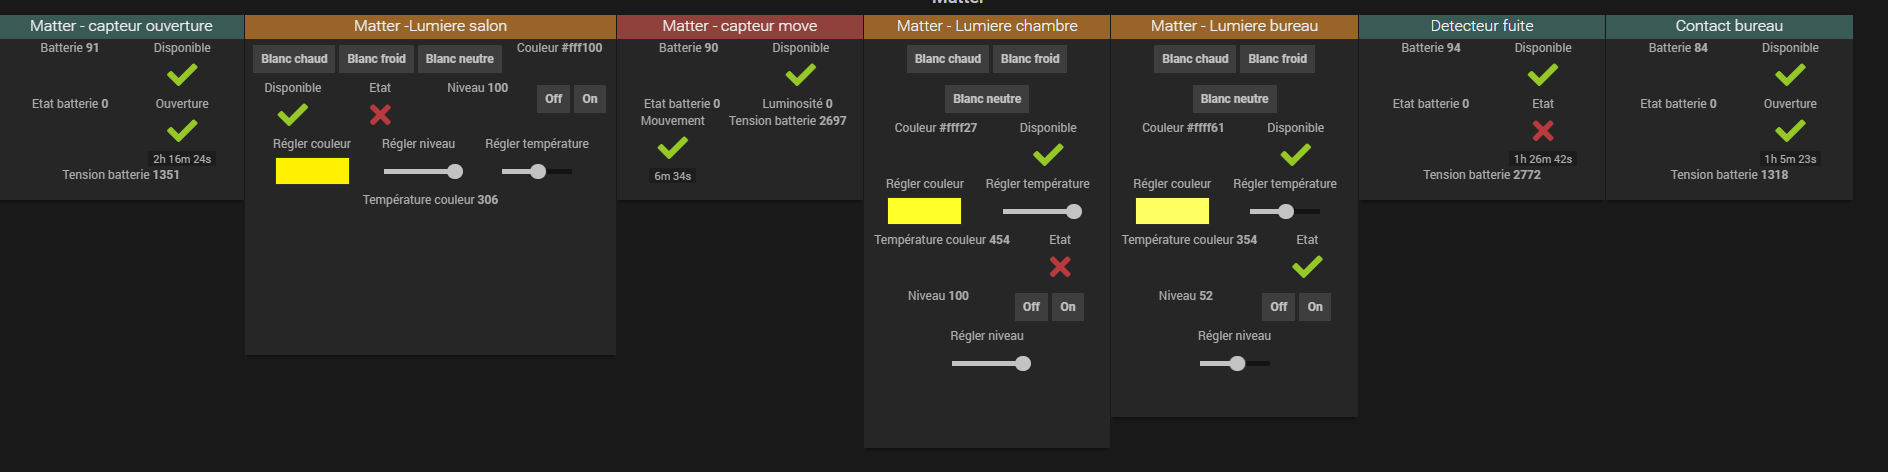1888x472 pixels.
Task: Open Detecteur fuite title bar
Action: pos(1482,26)
